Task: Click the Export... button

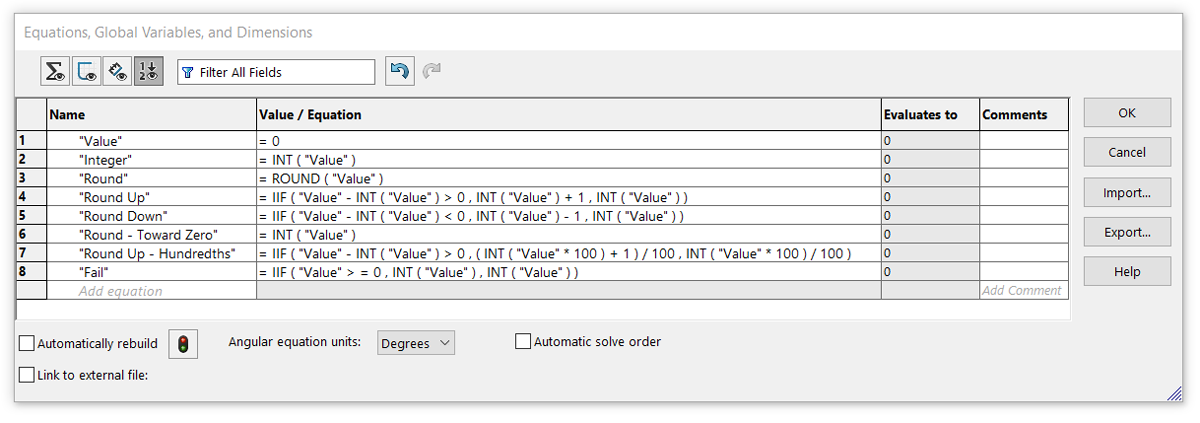Action: pos(1127,233)
